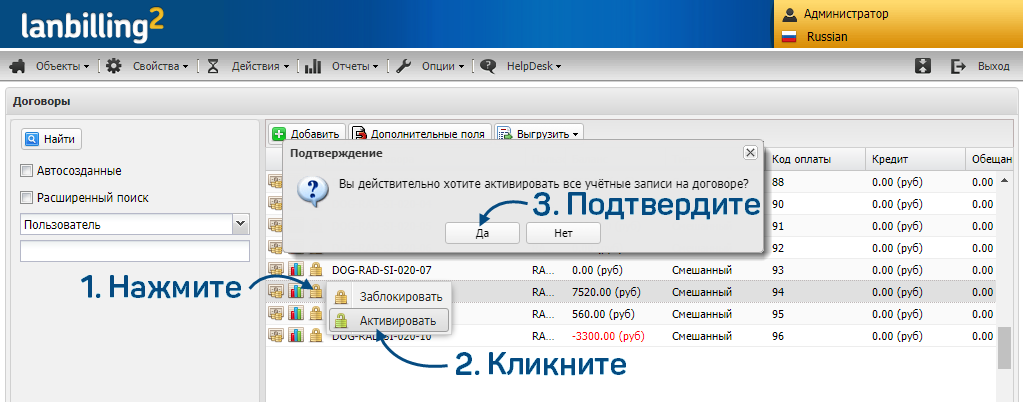Open chart icon in row with -3300.00 balance
The height and width of the screenshot is (402, 1023).
pyautogui.click(x=296, y=336)
